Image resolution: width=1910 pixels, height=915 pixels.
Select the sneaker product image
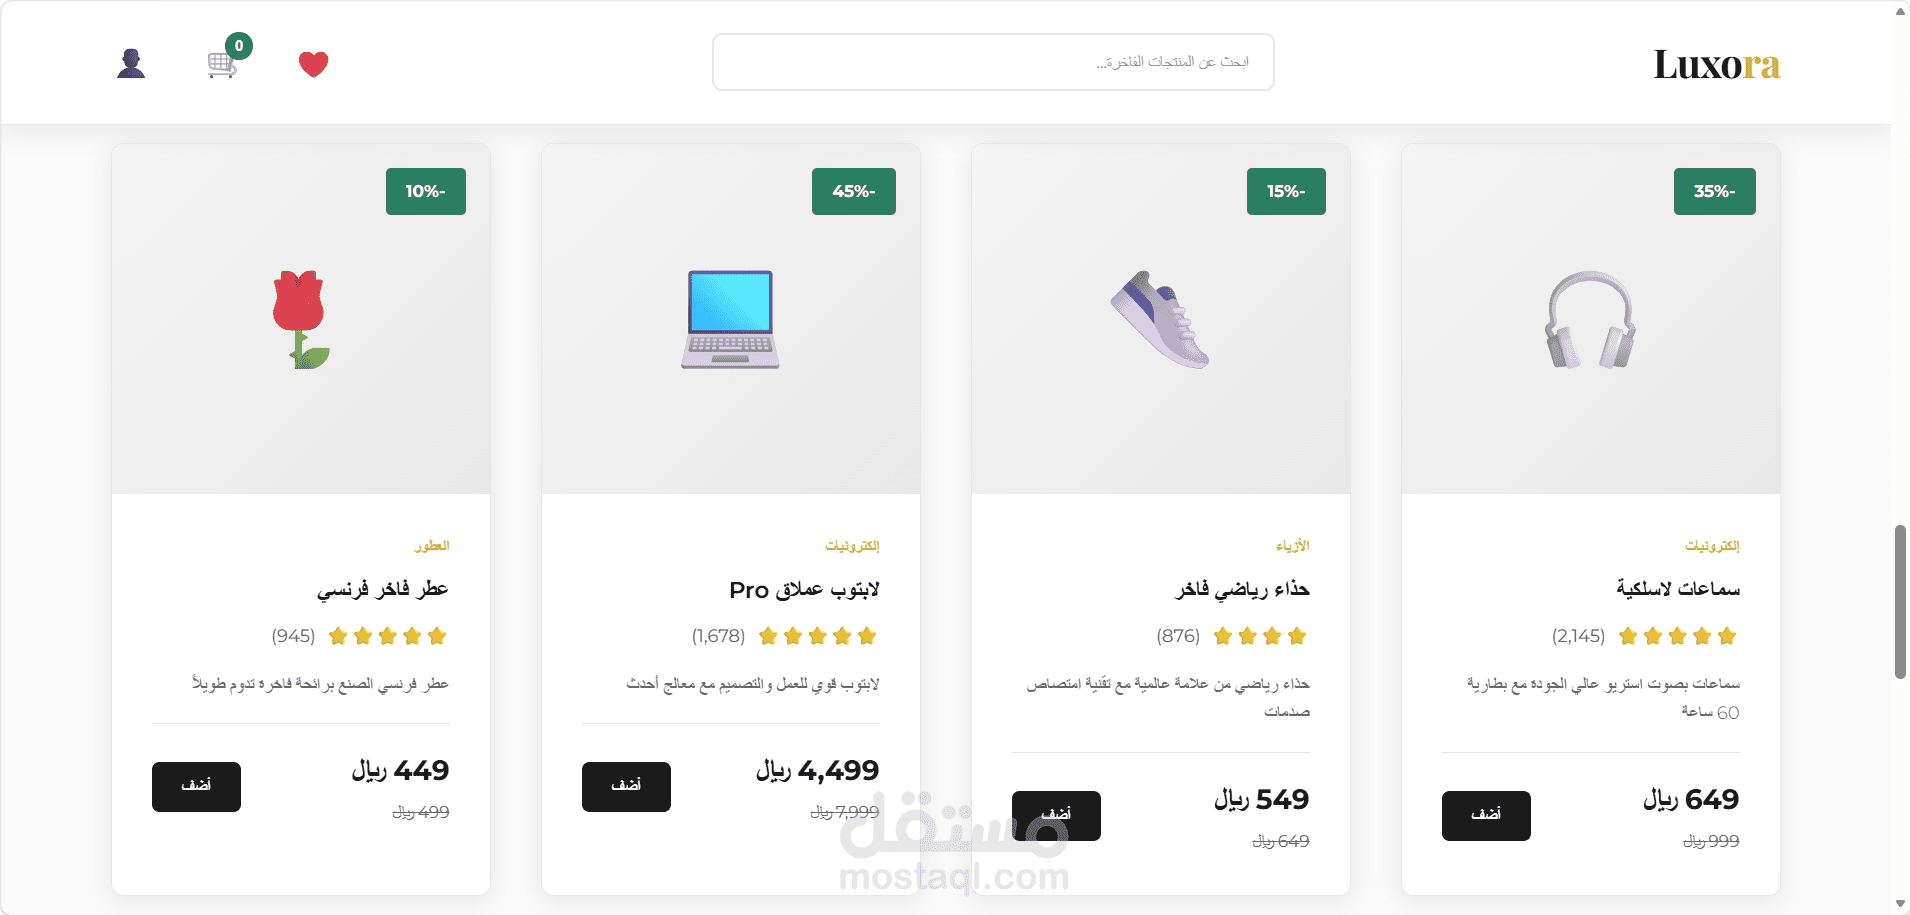click(1161, 319)
